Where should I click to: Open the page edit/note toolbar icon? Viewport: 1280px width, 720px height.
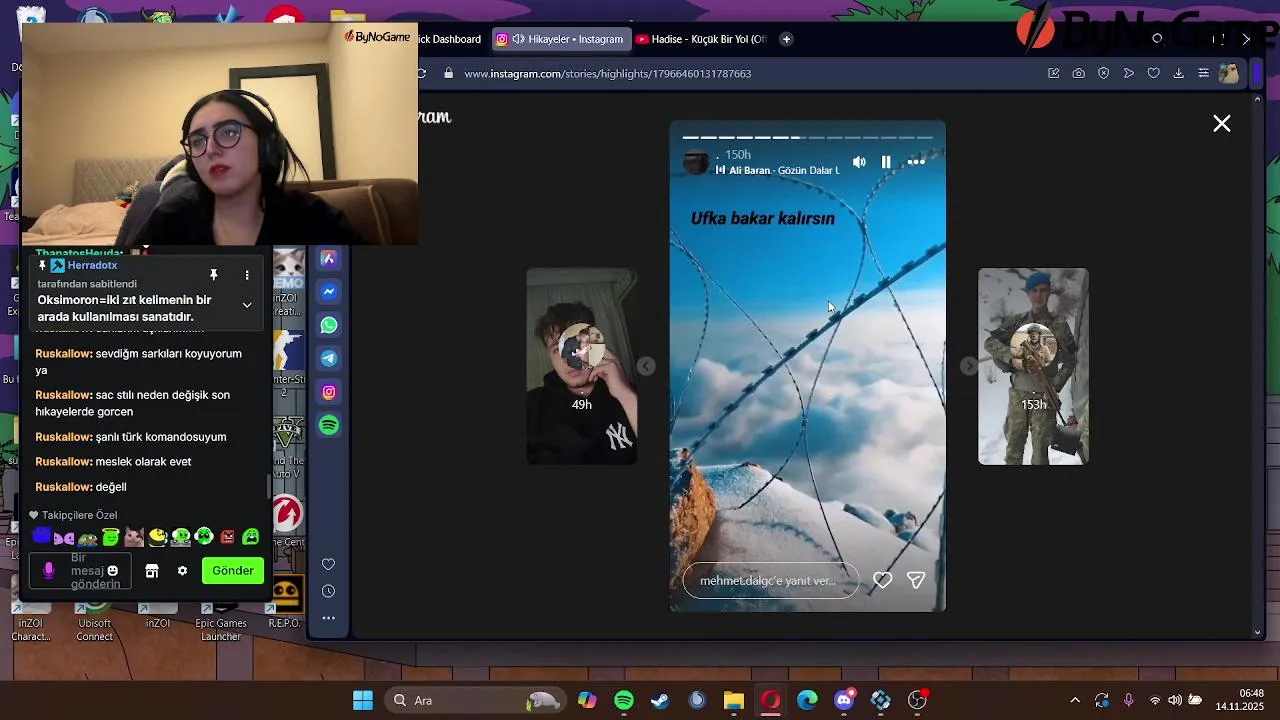(x=1053, y=73)
